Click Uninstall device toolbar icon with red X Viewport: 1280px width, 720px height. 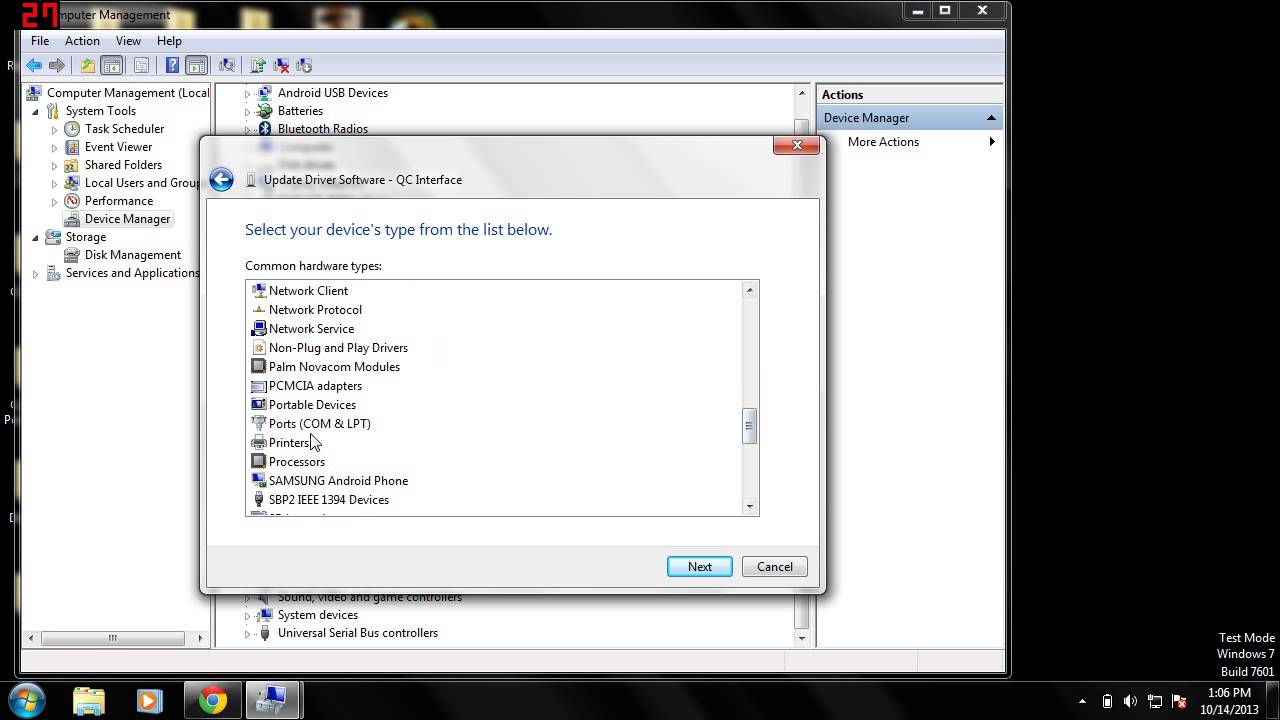point(281,65)
